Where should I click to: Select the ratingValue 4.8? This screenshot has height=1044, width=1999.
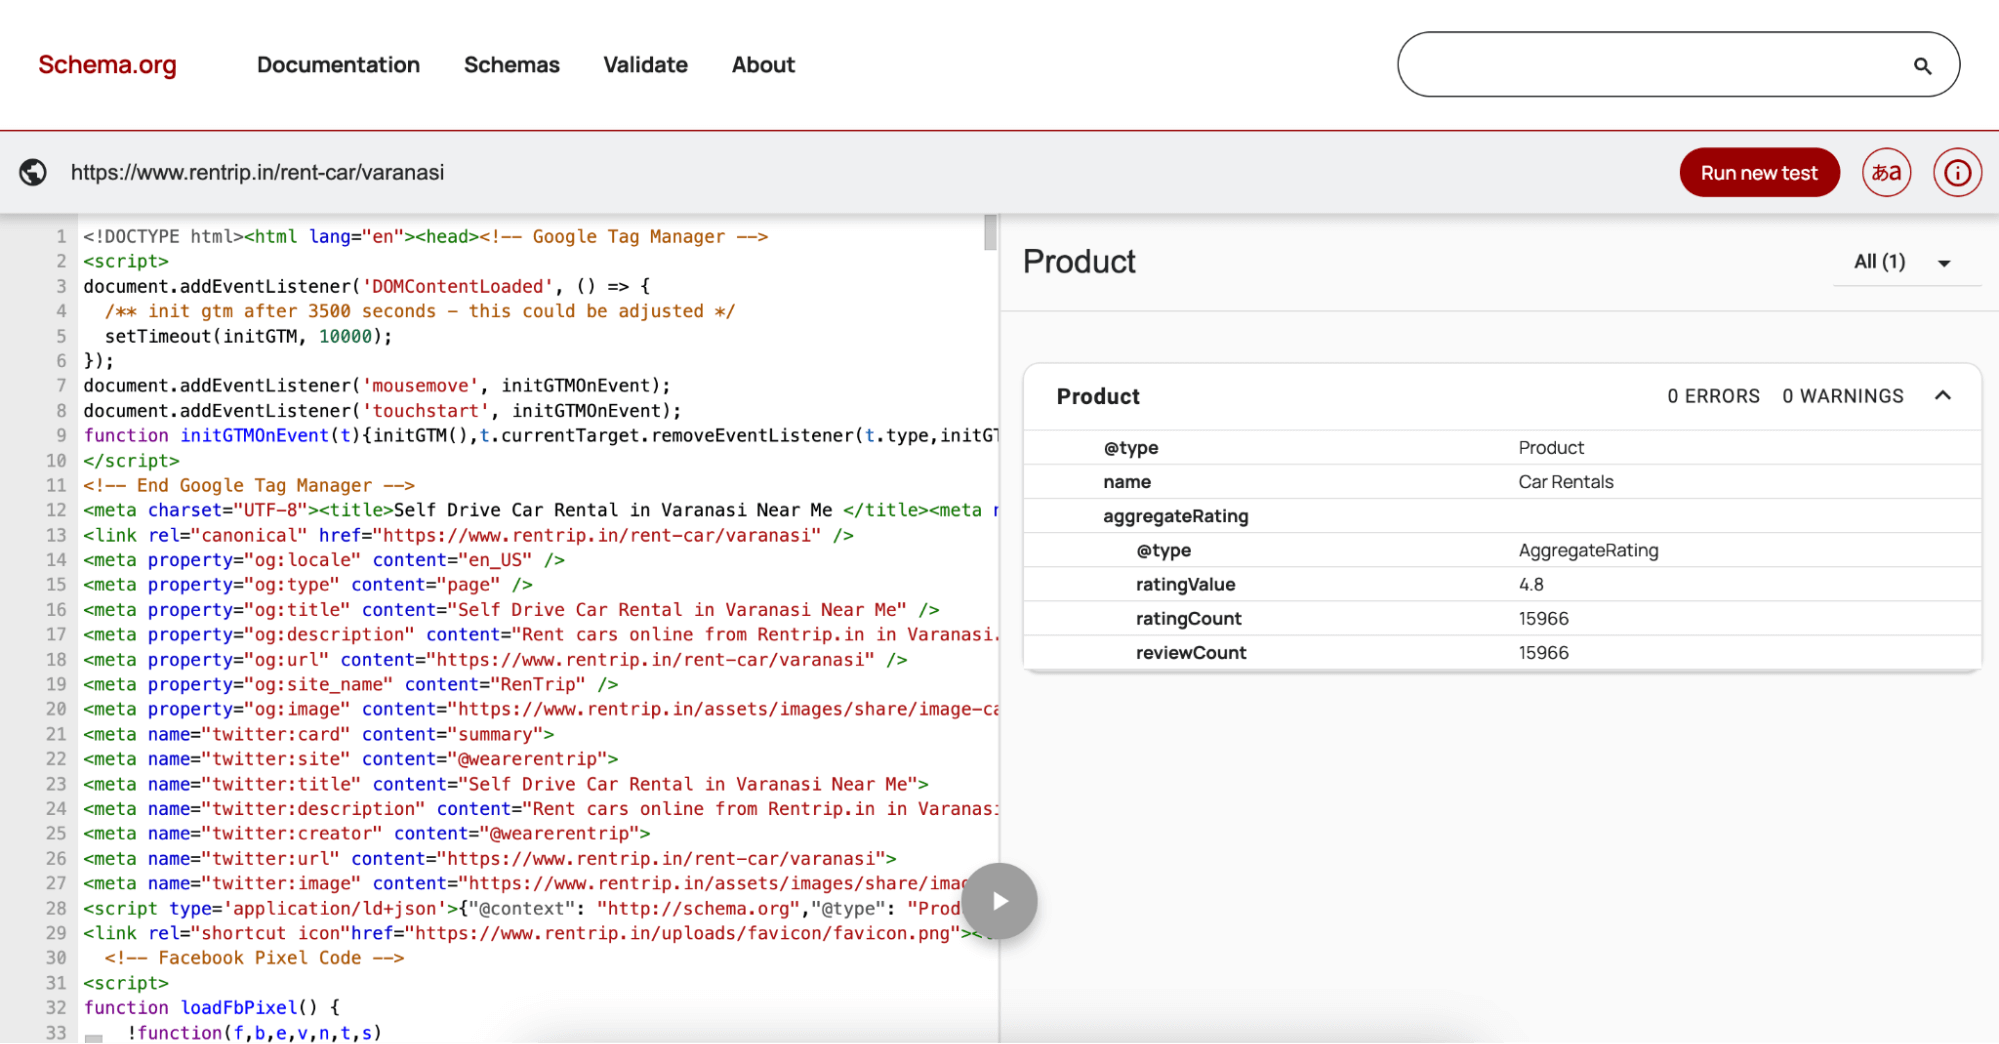tap(1531, 584)
